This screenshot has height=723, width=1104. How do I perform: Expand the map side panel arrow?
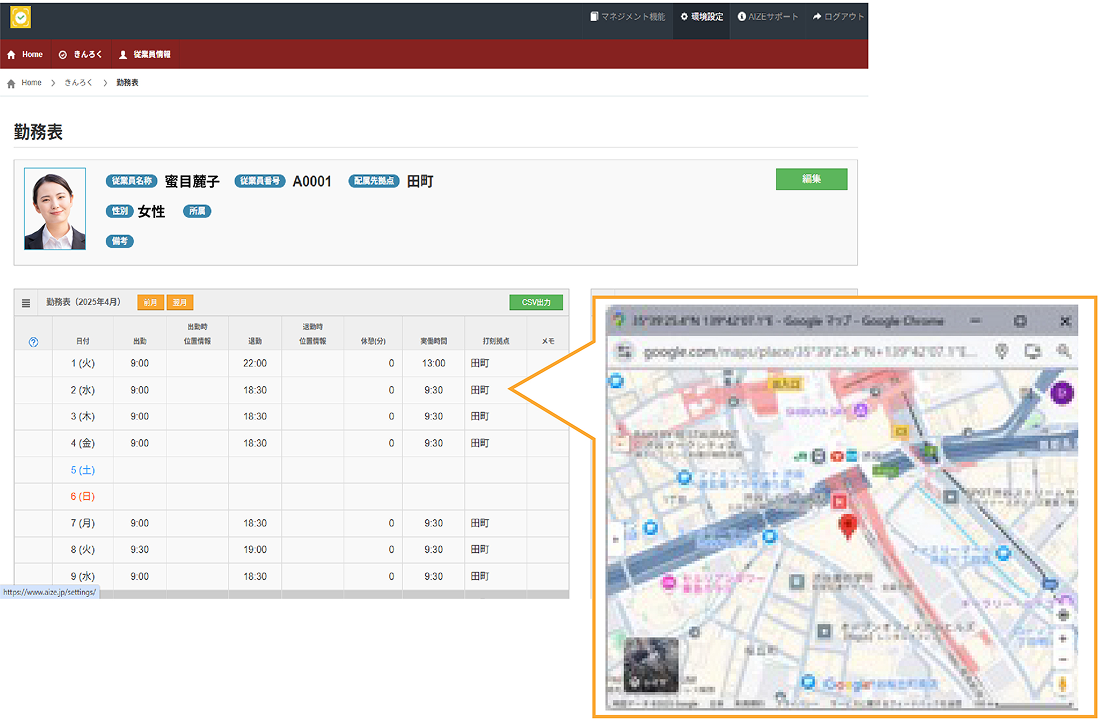[615, 539]
